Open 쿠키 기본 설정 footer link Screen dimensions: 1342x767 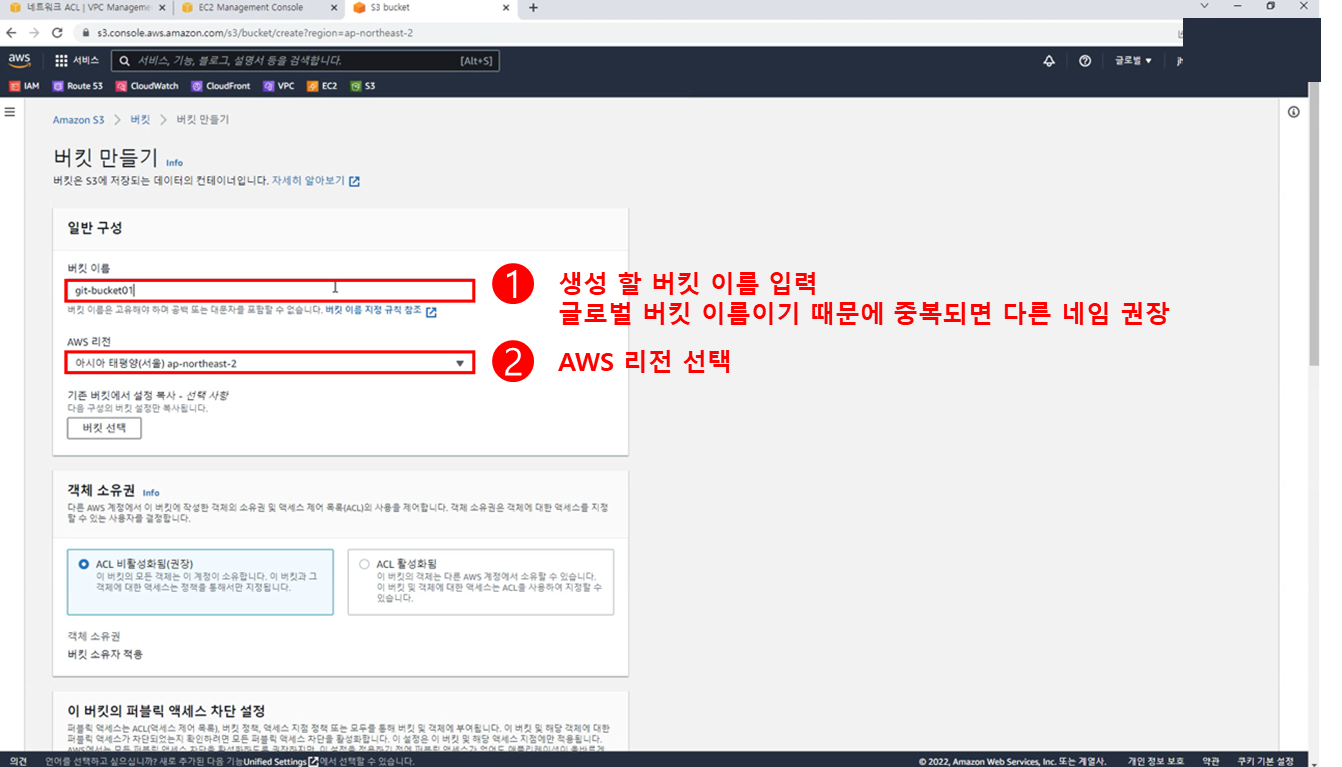(x=1265, y=761)
